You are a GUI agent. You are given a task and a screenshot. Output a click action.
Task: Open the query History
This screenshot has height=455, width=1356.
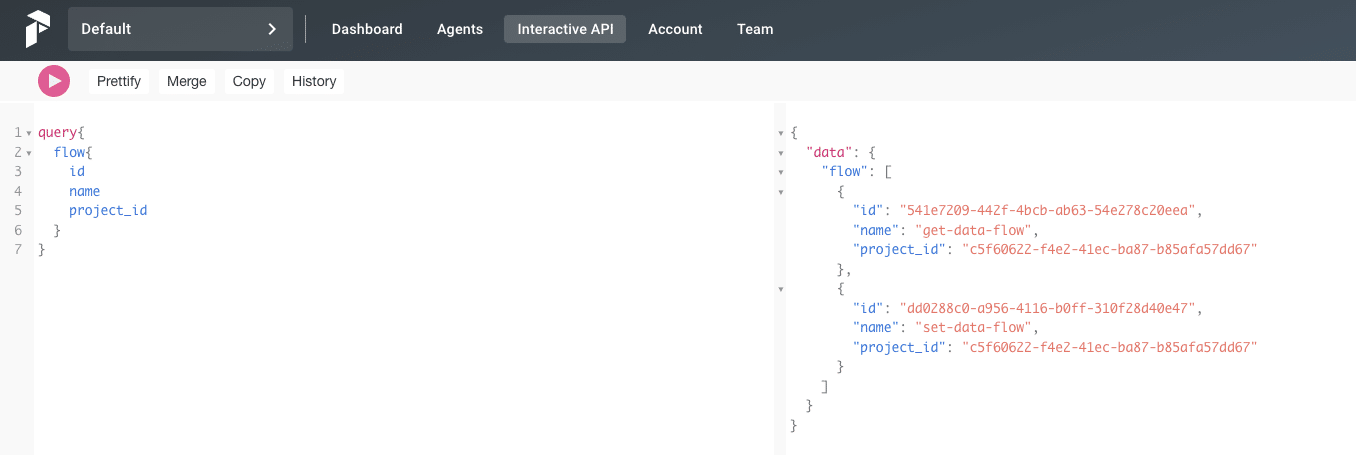(x=314, y=81)
